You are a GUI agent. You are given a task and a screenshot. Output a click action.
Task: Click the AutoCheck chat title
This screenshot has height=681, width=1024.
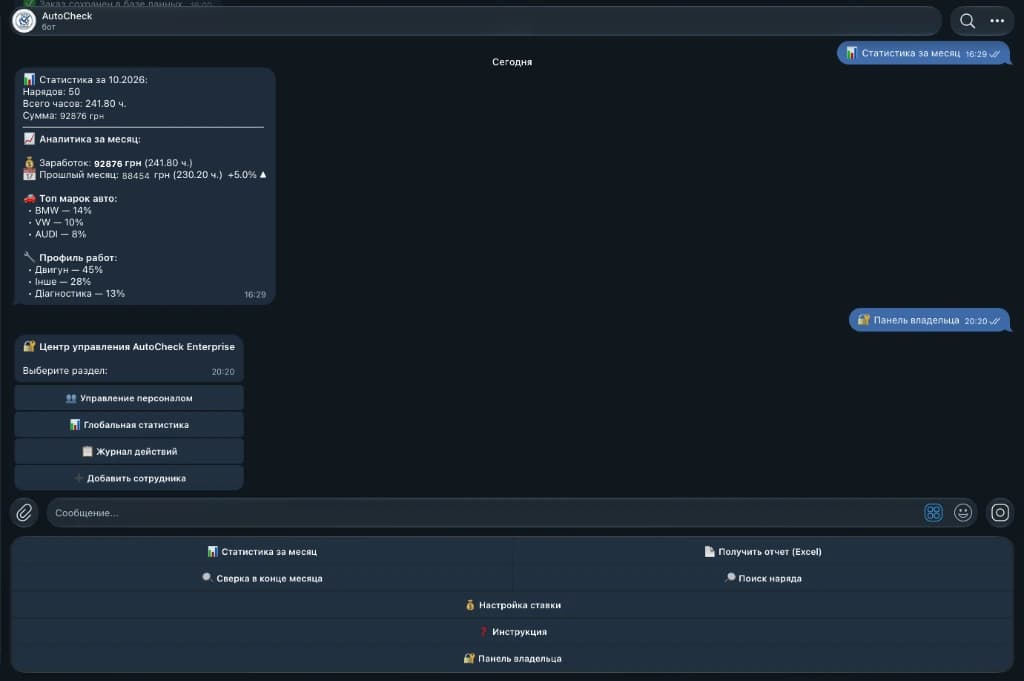pyautogui.click(x=67, y=16)
